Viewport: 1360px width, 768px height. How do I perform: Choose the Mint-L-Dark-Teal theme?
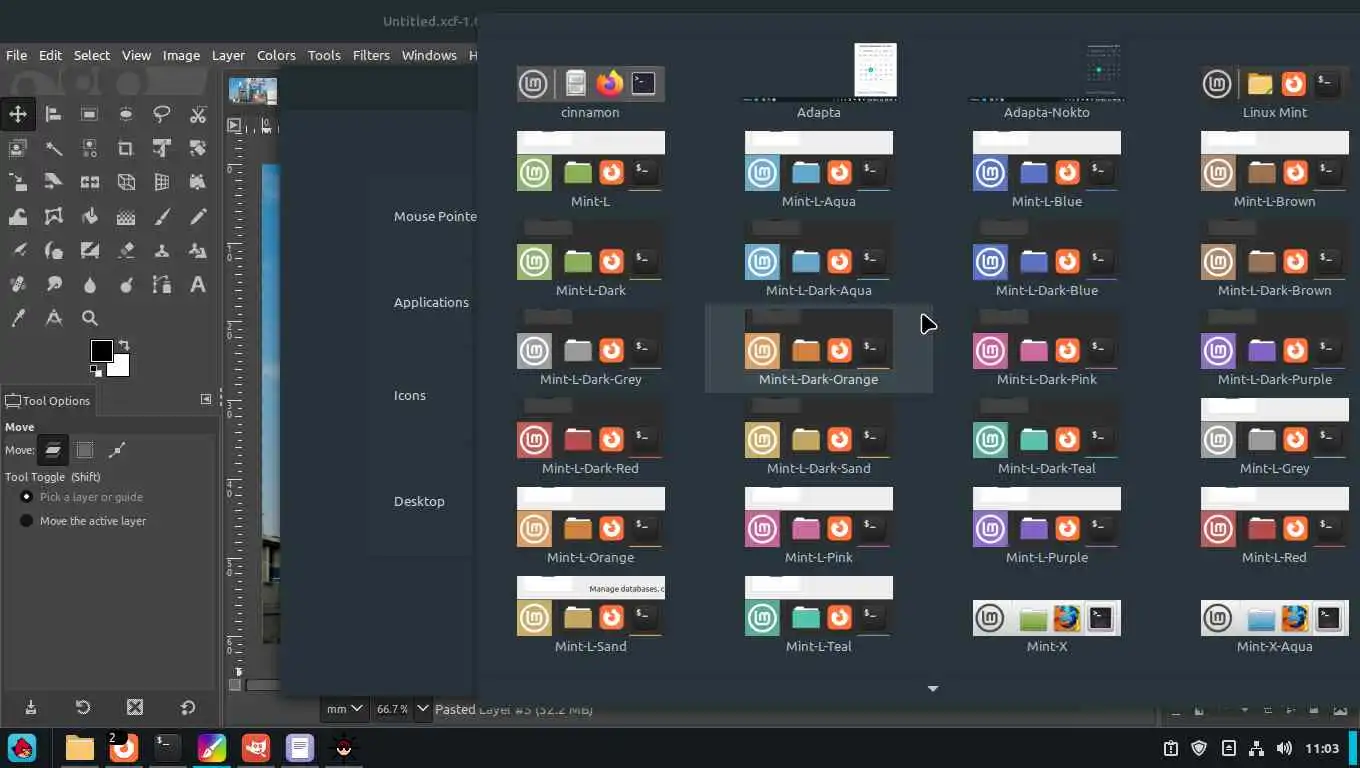1046,437
